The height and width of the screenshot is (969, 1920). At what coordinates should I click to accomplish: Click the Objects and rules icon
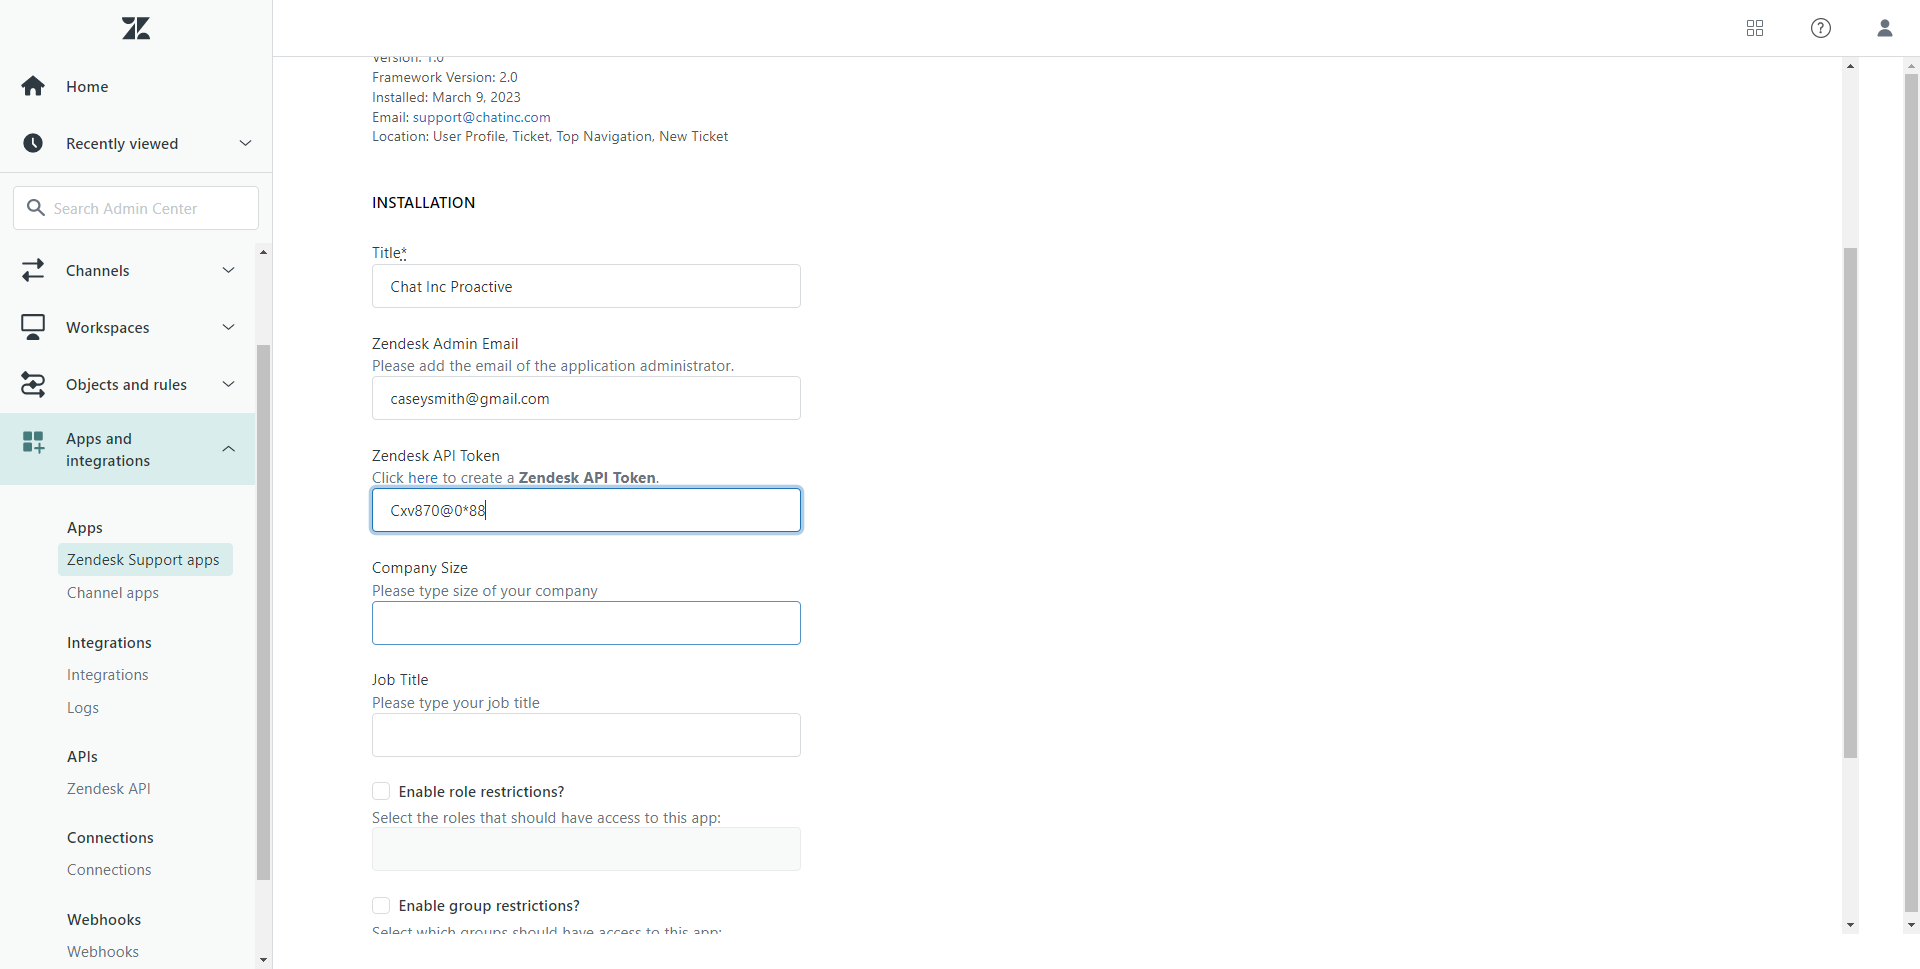[33, 385]
